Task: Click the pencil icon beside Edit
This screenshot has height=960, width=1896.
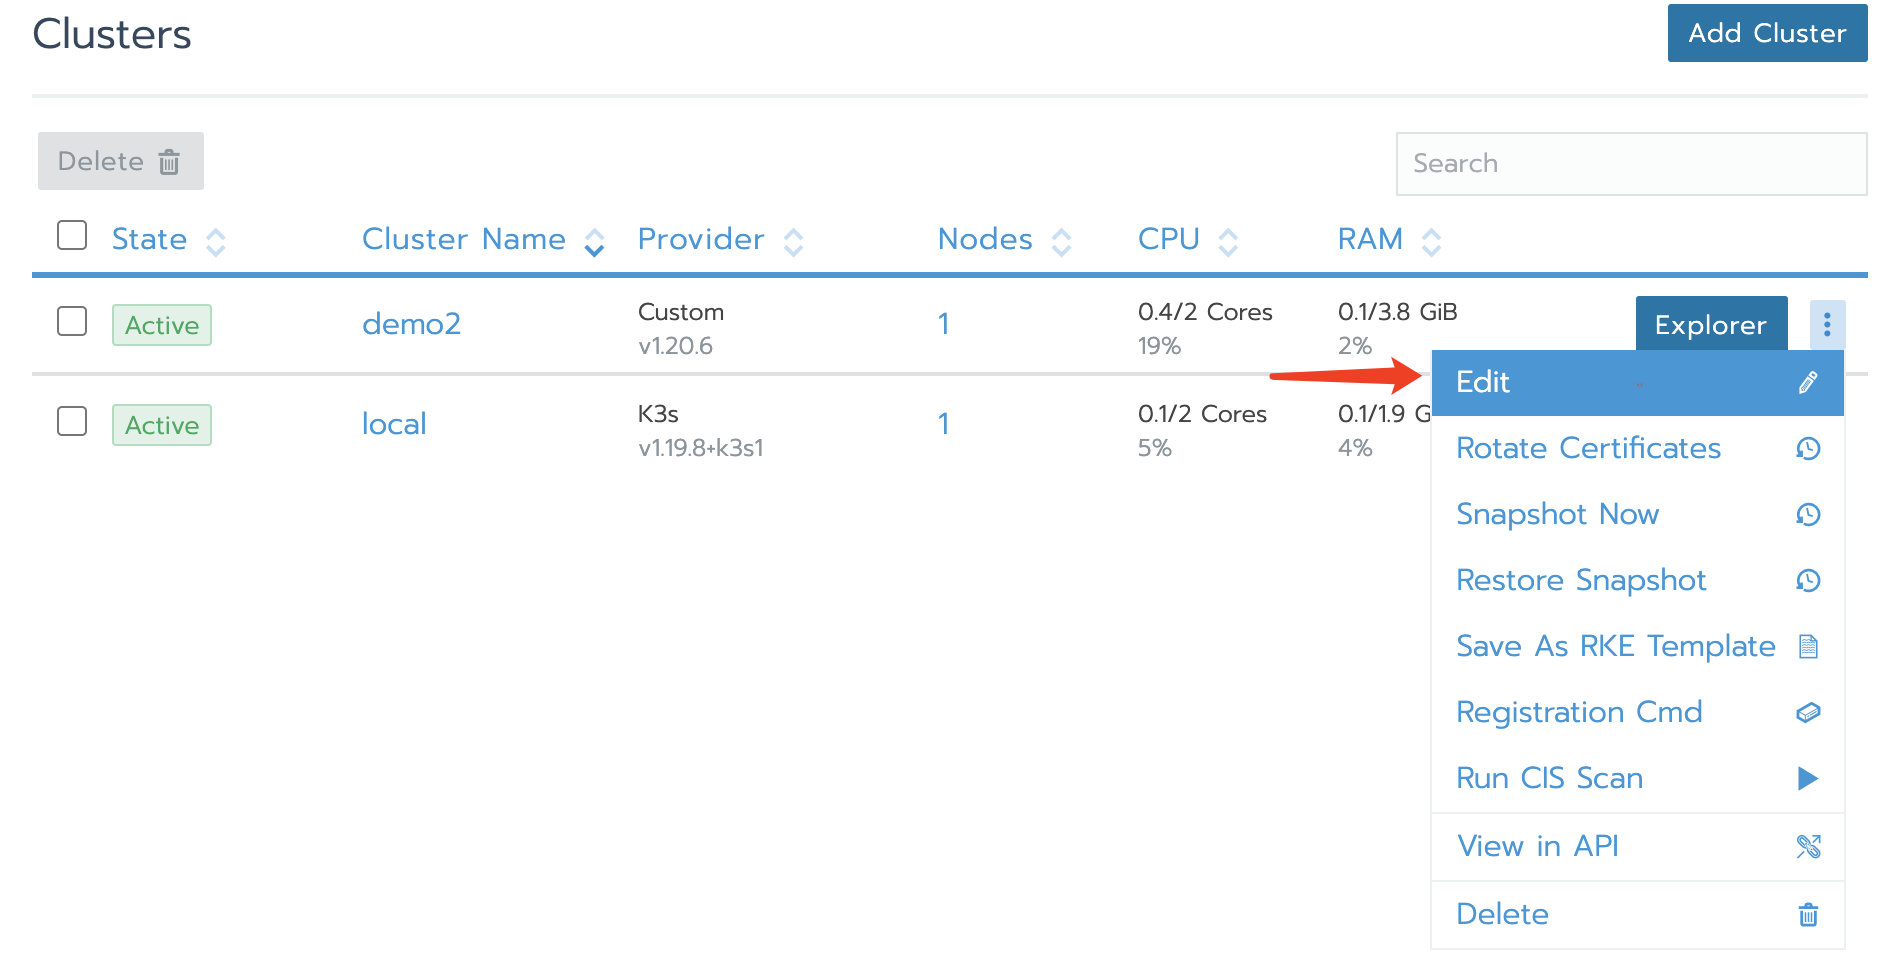Action: coord(1806,382)
